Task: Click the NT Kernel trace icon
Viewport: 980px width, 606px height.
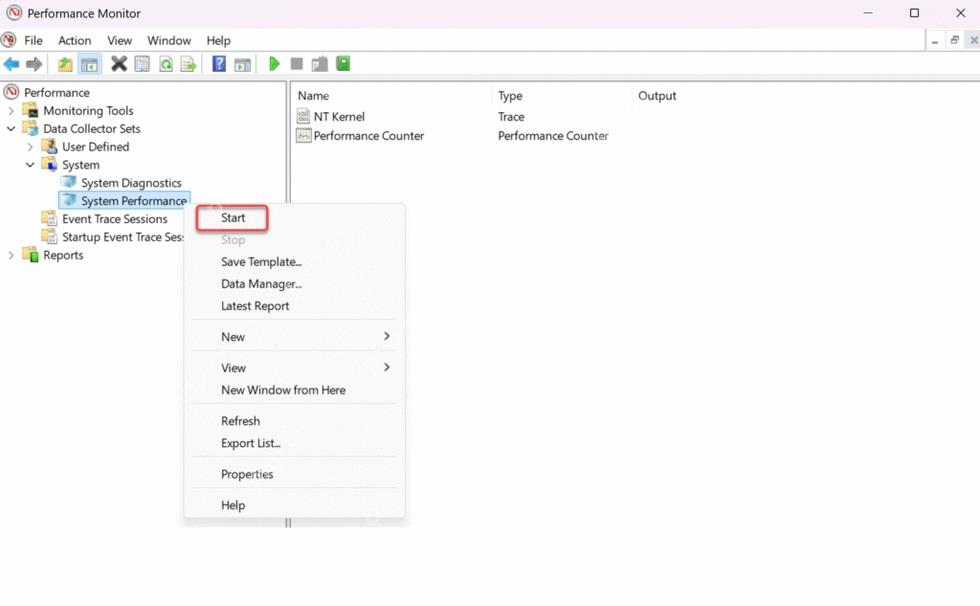Action: point(303,116)
